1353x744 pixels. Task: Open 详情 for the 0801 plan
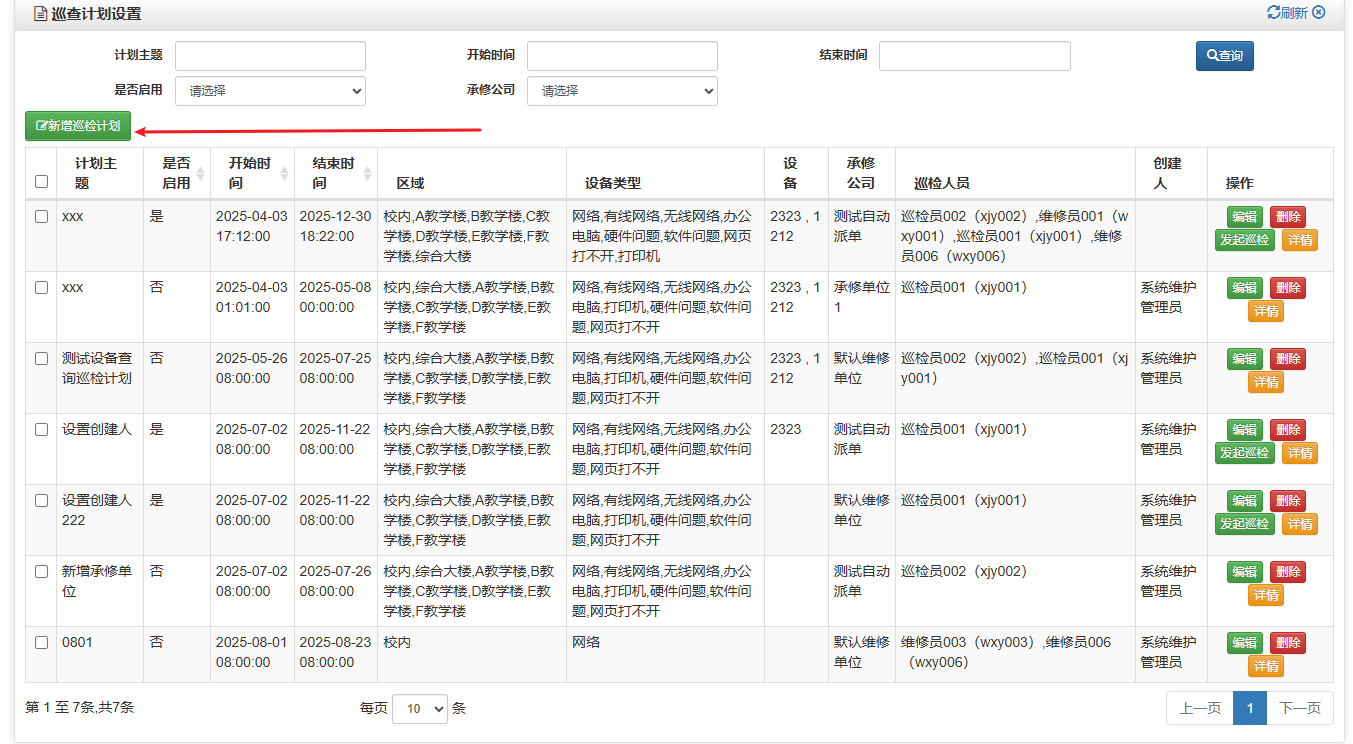(x=1266, y=666)
